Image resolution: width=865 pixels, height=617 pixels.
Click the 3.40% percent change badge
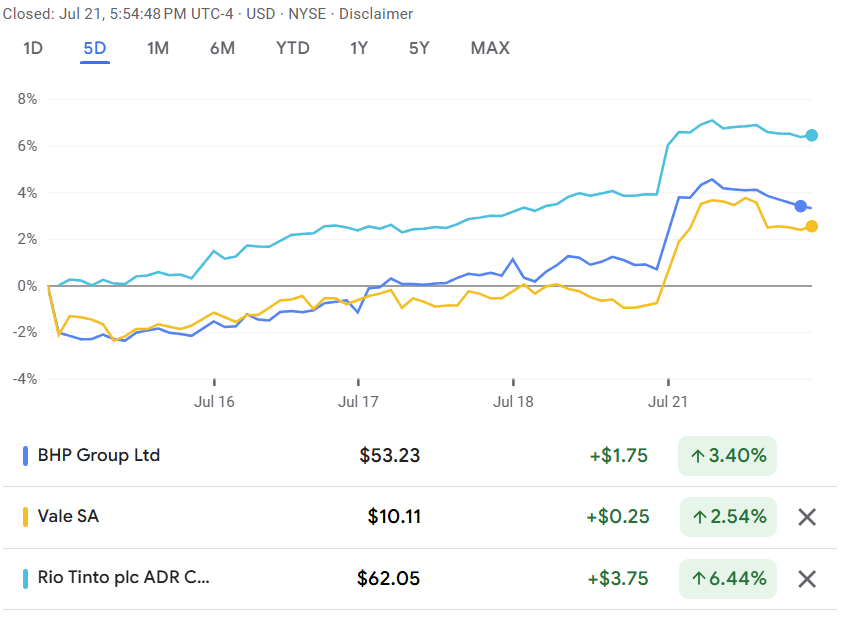tap(727, 456)
